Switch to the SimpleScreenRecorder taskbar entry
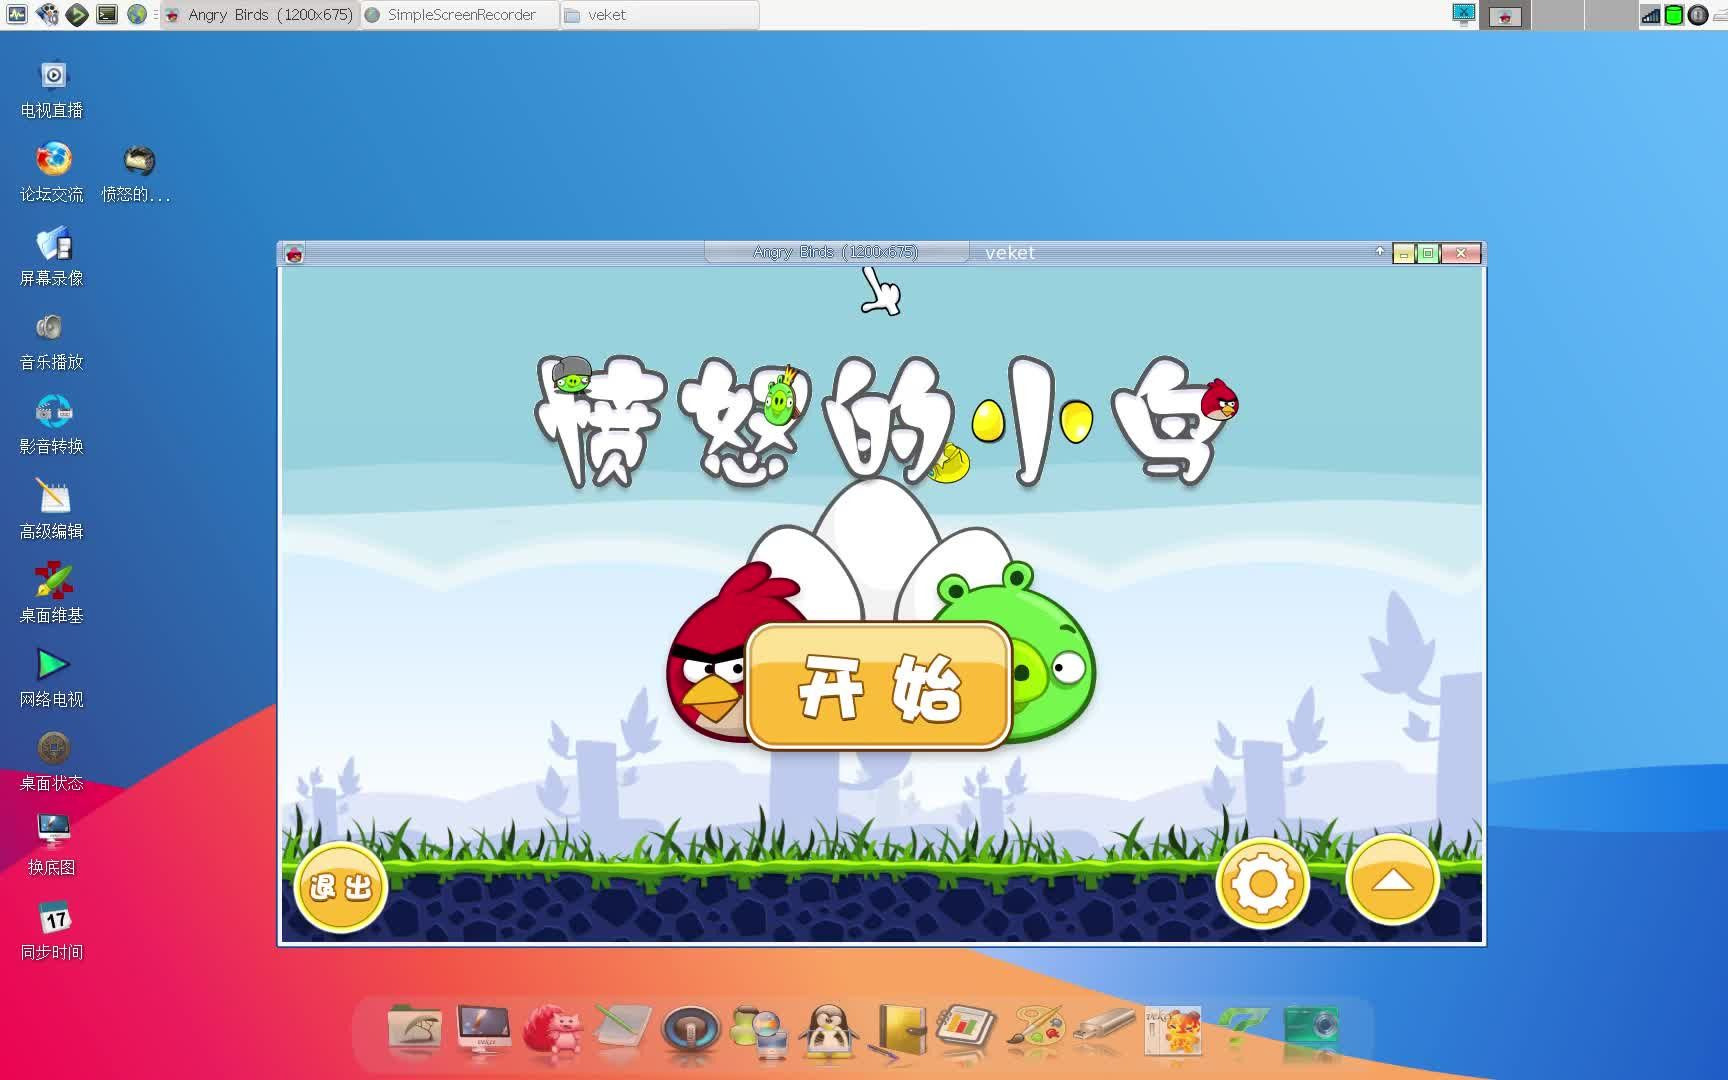Screen dimensions: 1728x1080 tap(459, 15)
